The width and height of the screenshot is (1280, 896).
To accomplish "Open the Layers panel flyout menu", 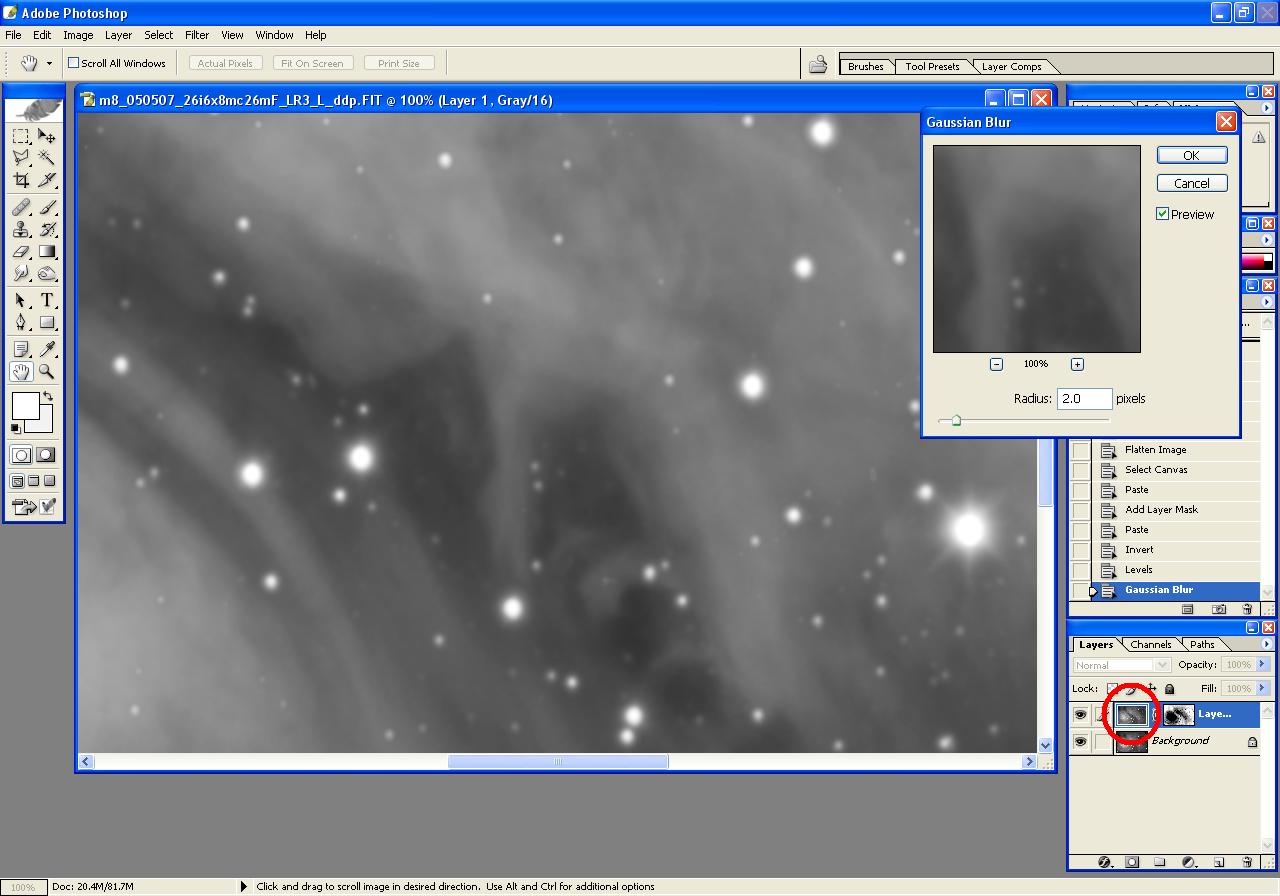I will coord(1267,644).
